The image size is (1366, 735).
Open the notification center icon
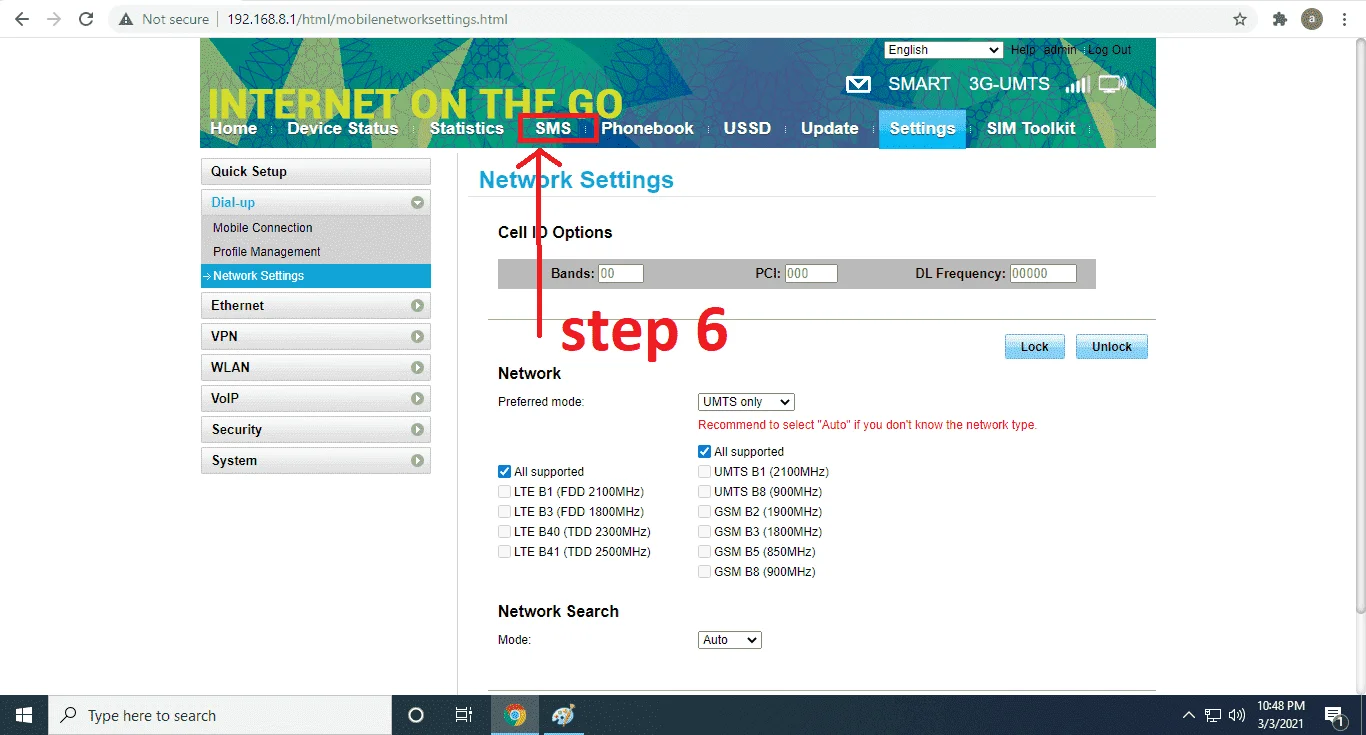coord(1334,715)
